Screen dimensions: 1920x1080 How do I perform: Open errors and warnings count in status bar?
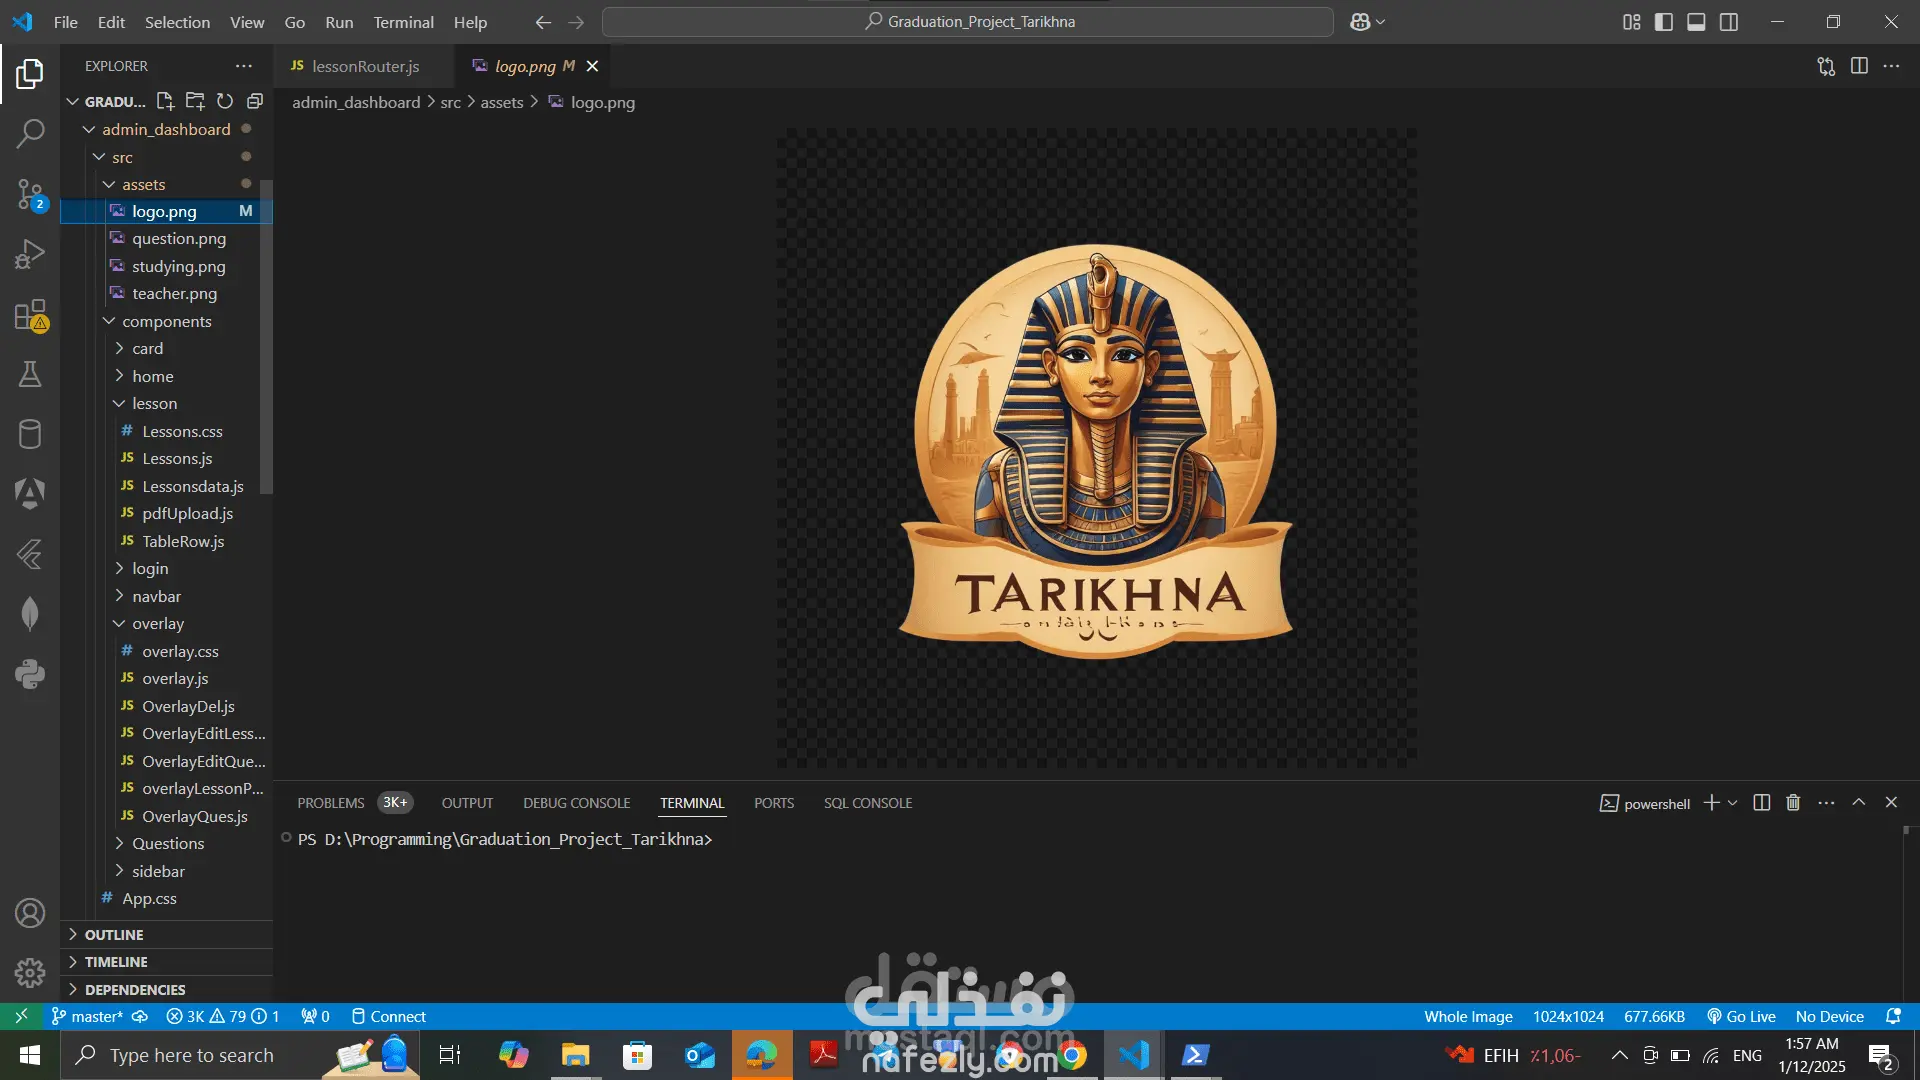click(223, 1017)
